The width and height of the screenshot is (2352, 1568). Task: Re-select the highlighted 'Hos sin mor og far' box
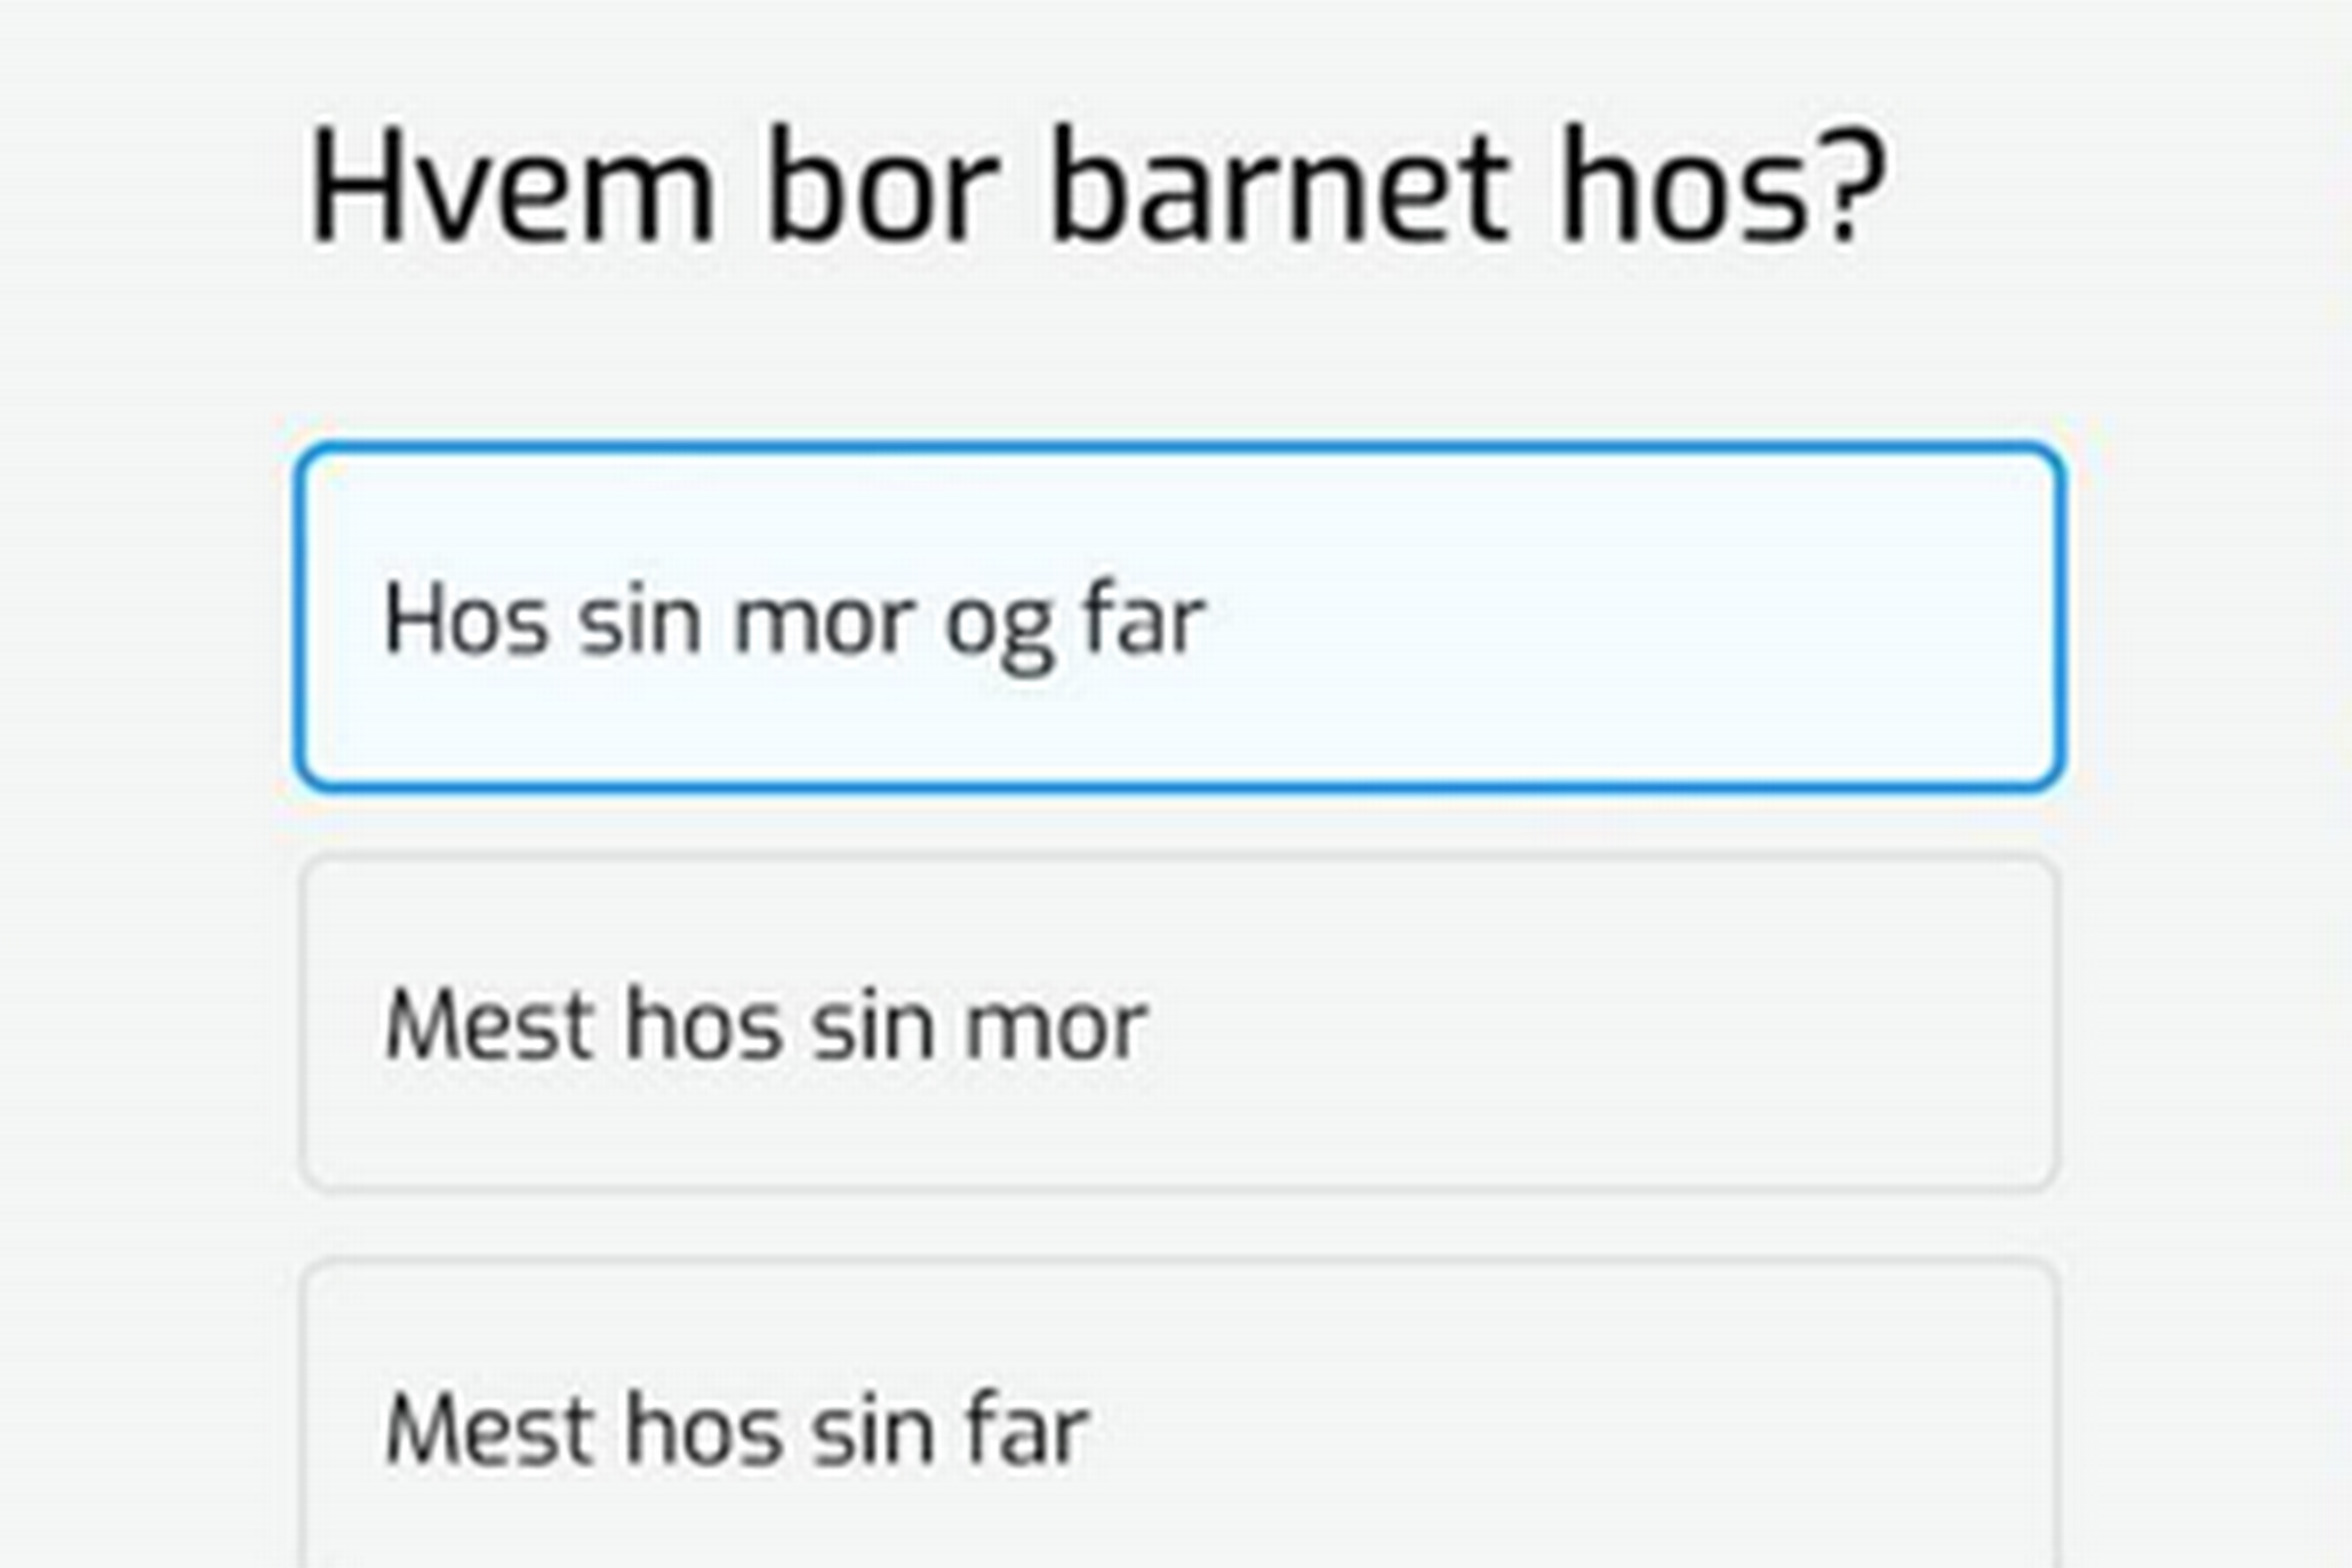1178,617
